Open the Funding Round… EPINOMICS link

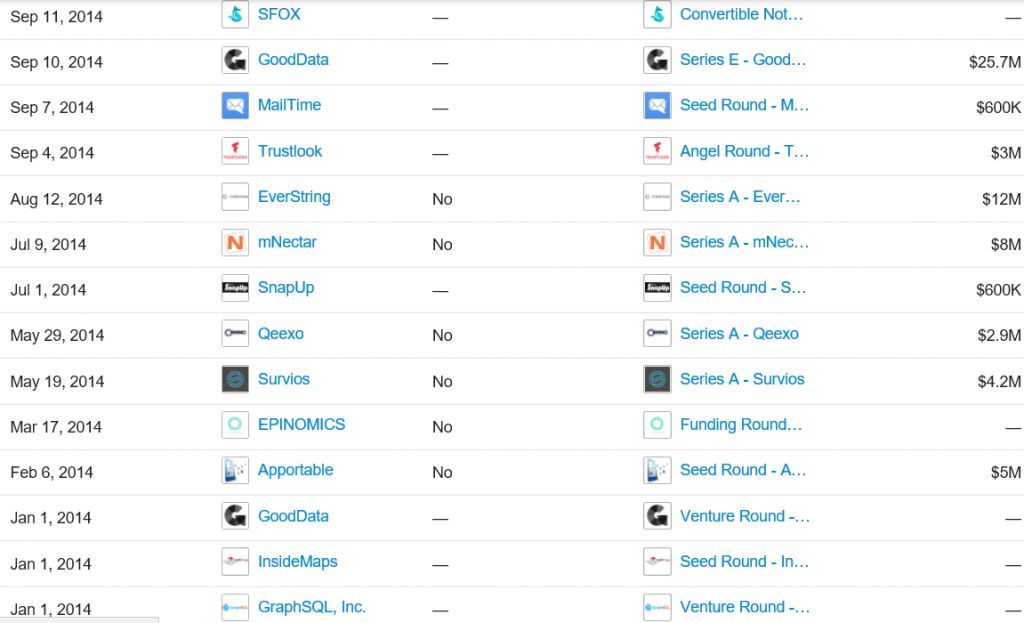741,424
